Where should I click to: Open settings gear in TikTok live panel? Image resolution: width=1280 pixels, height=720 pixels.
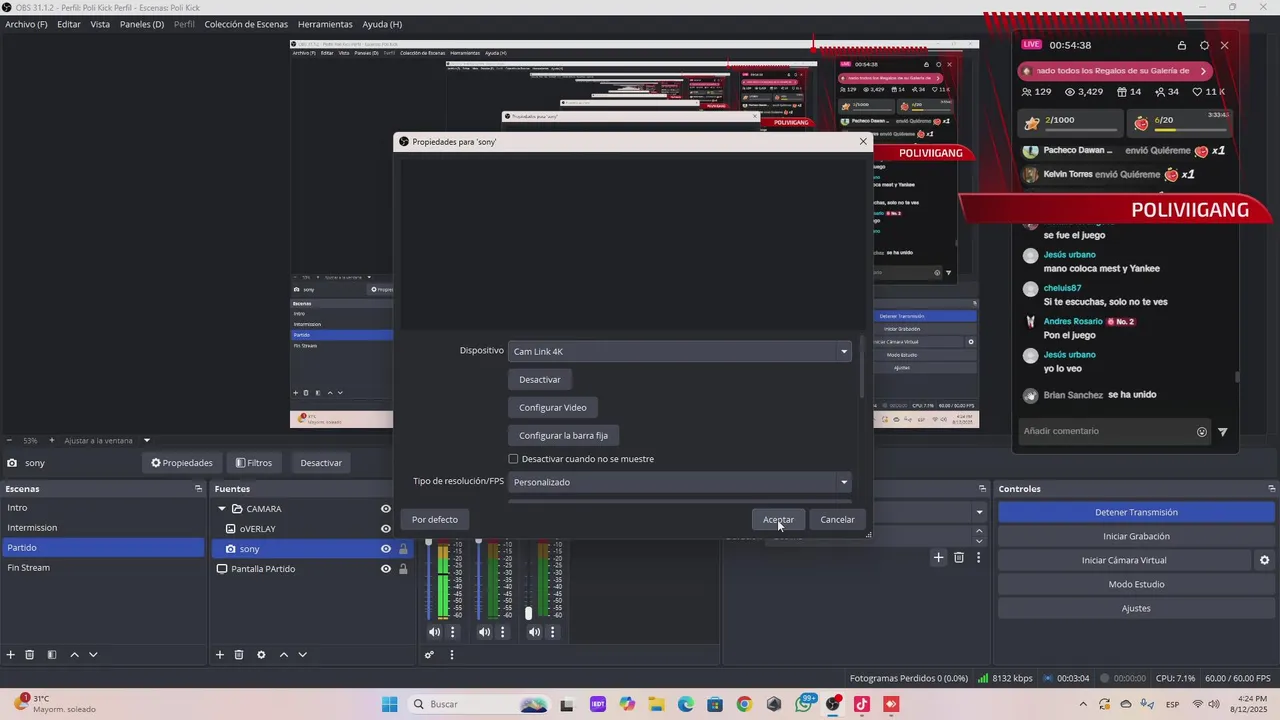1204,45
